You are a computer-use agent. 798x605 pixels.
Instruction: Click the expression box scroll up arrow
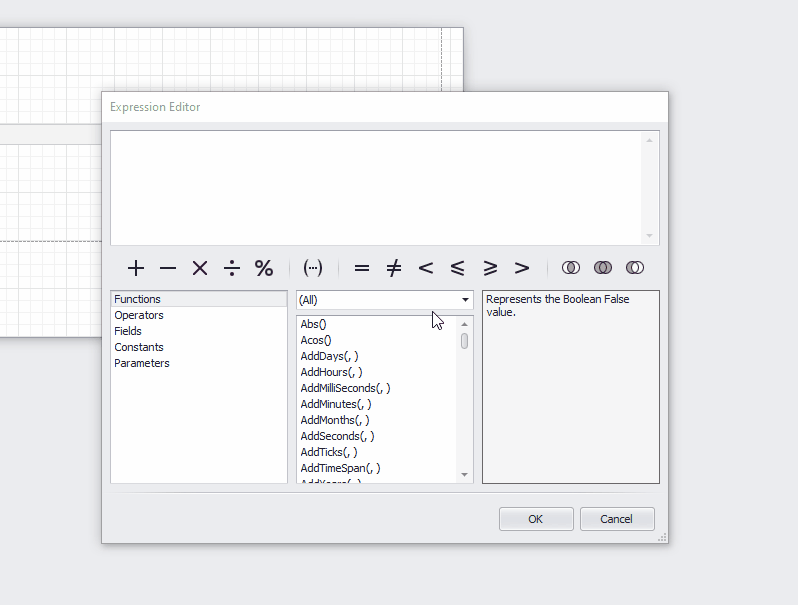coord(649,140)
